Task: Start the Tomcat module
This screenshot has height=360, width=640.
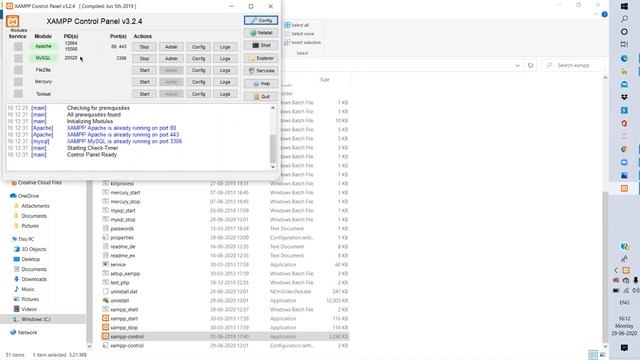Action: coord(144,94)
